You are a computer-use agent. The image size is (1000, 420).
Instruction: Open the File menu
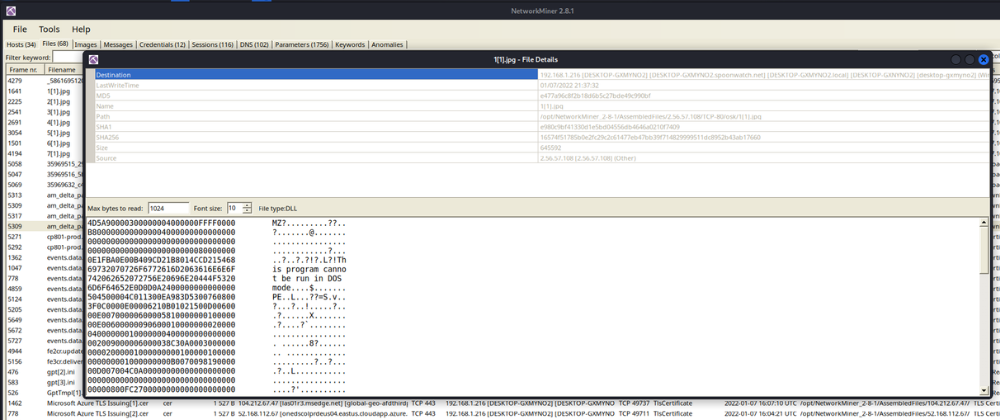(20, 29)
